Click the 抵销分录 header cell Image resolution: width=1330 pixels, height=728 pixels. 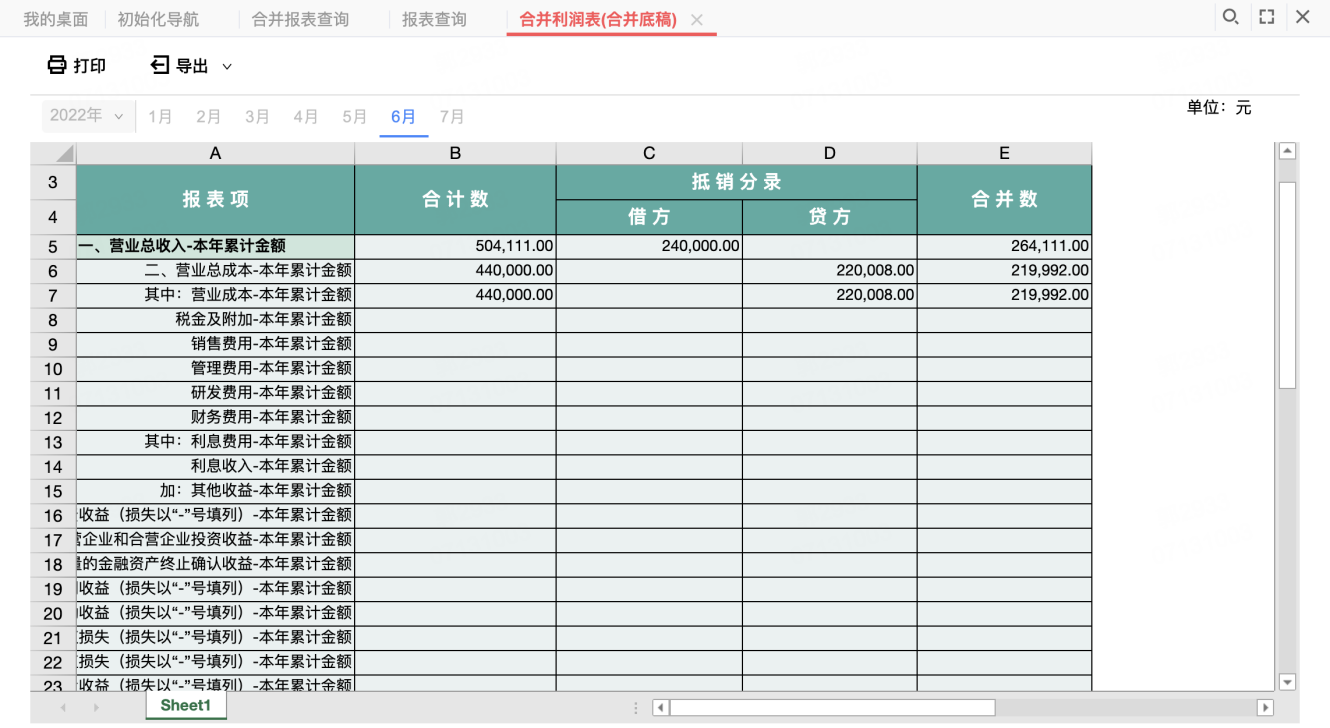coord(737,182)
